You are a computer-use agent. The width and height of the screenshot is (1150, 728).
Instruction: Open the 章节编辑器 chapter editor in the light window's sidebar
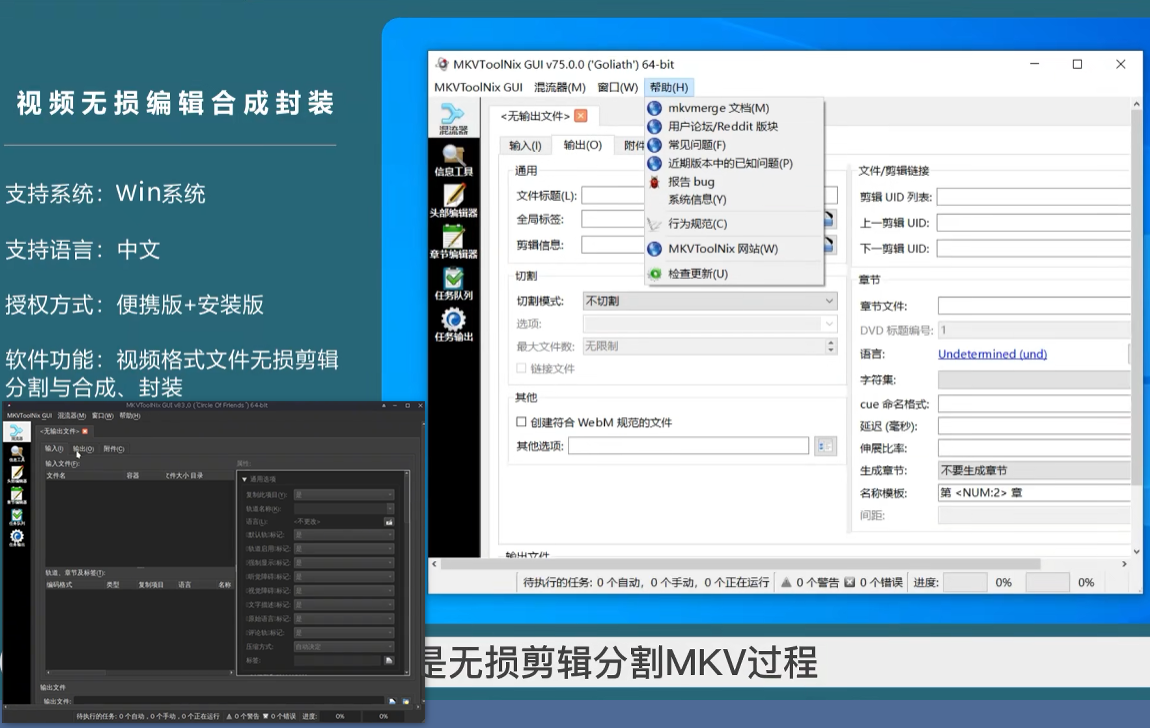(x=453, y=242)
